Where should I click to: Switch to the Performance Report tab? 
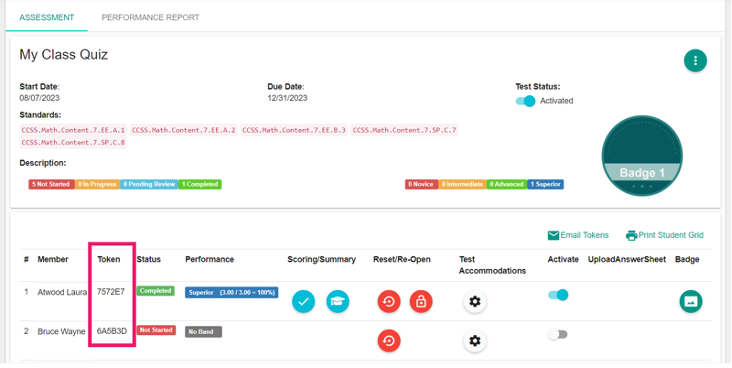point(150,17)
